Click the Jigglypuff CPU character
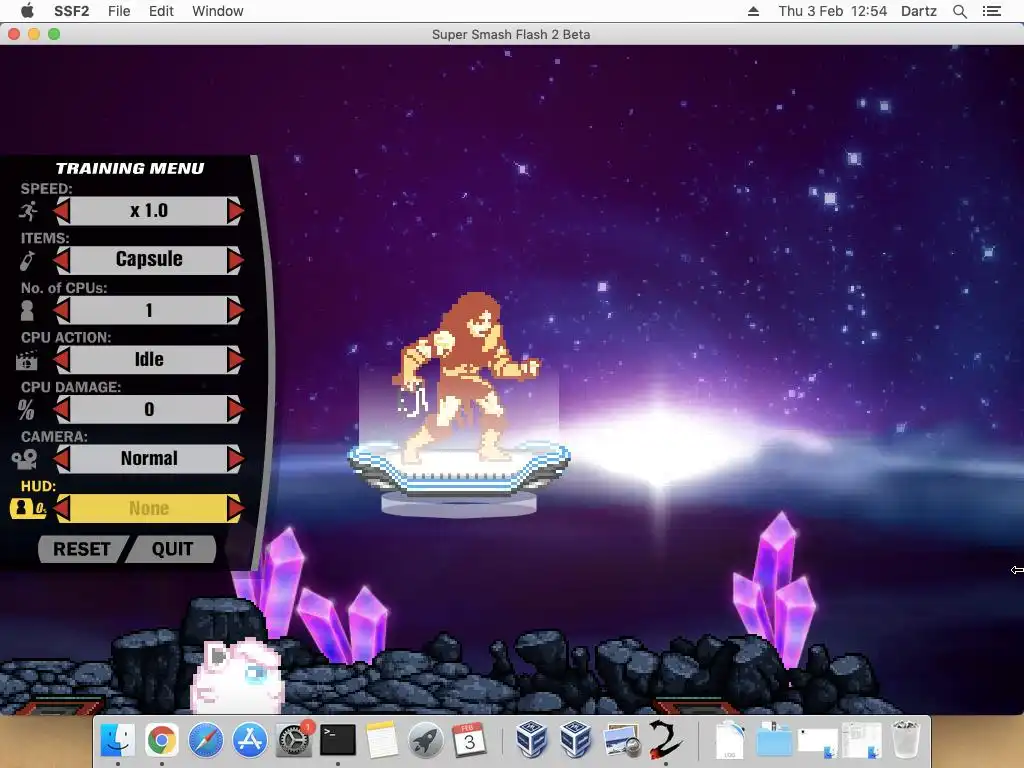1024x768 pixels. (x=237, y=677)
